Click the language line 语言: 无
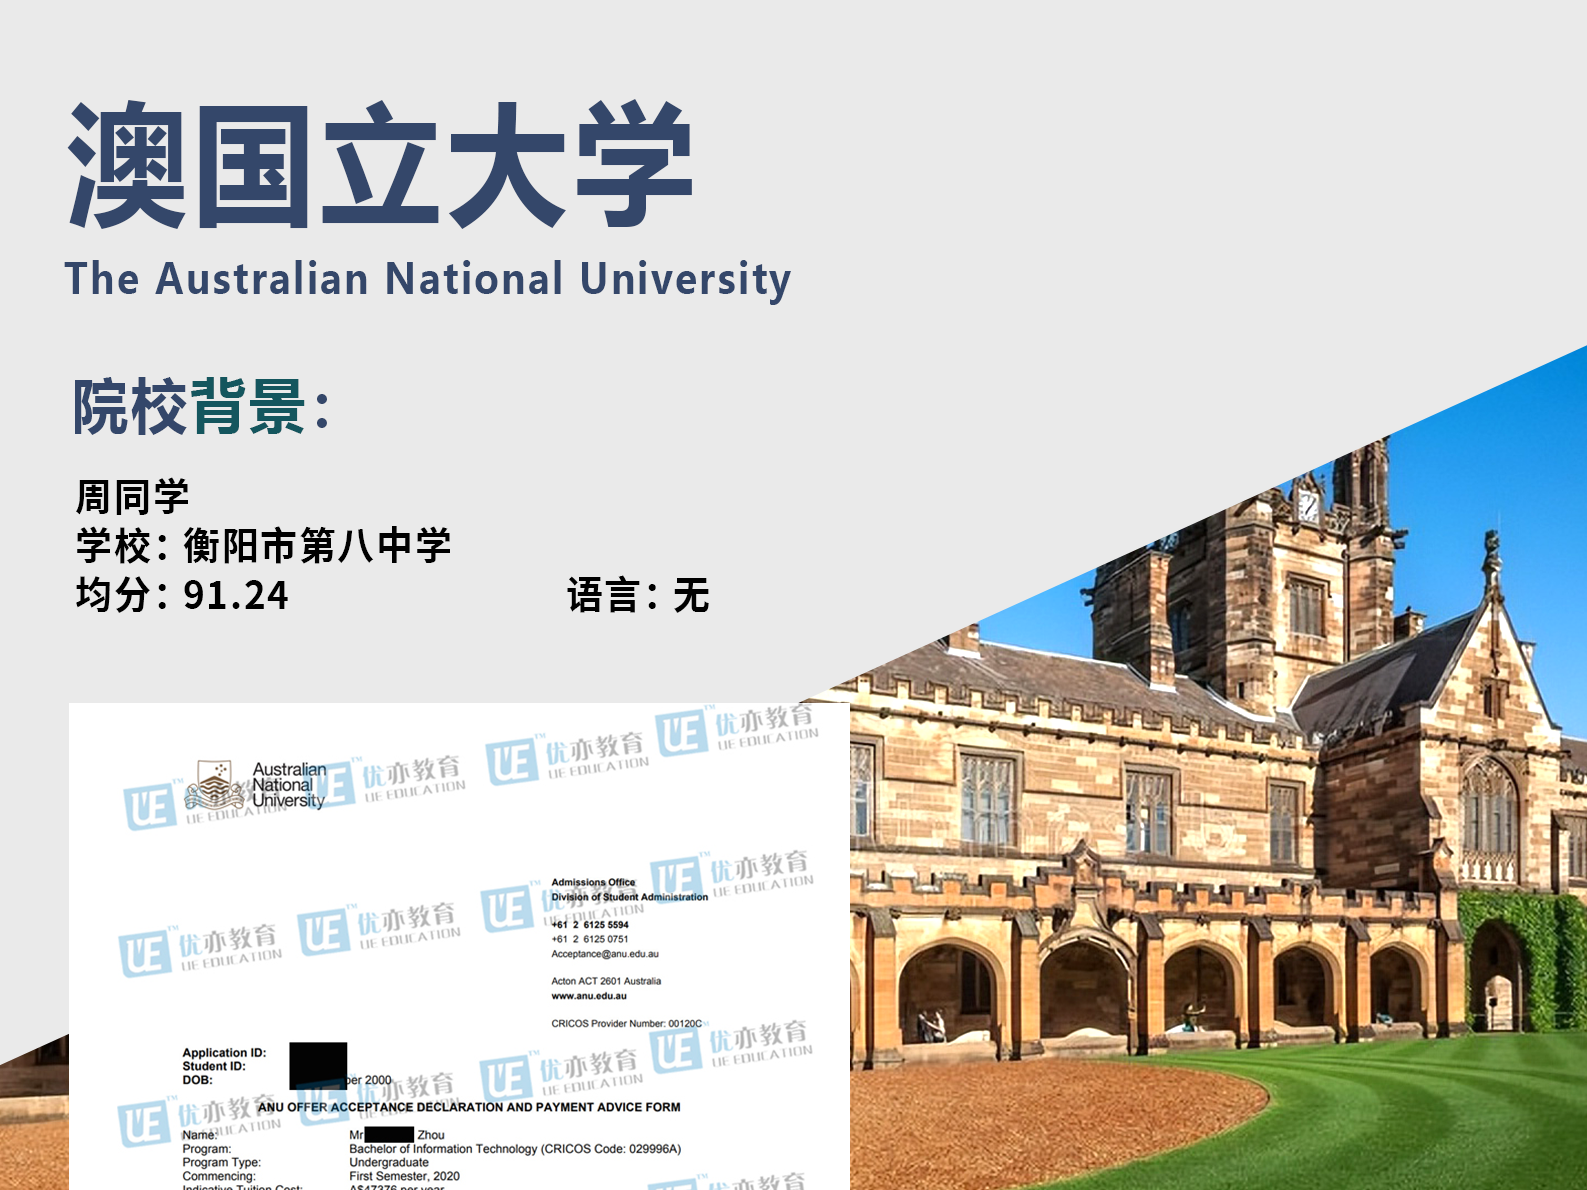The height and width of the screenshot is (1190, 1587). click(x=638, y=595)
